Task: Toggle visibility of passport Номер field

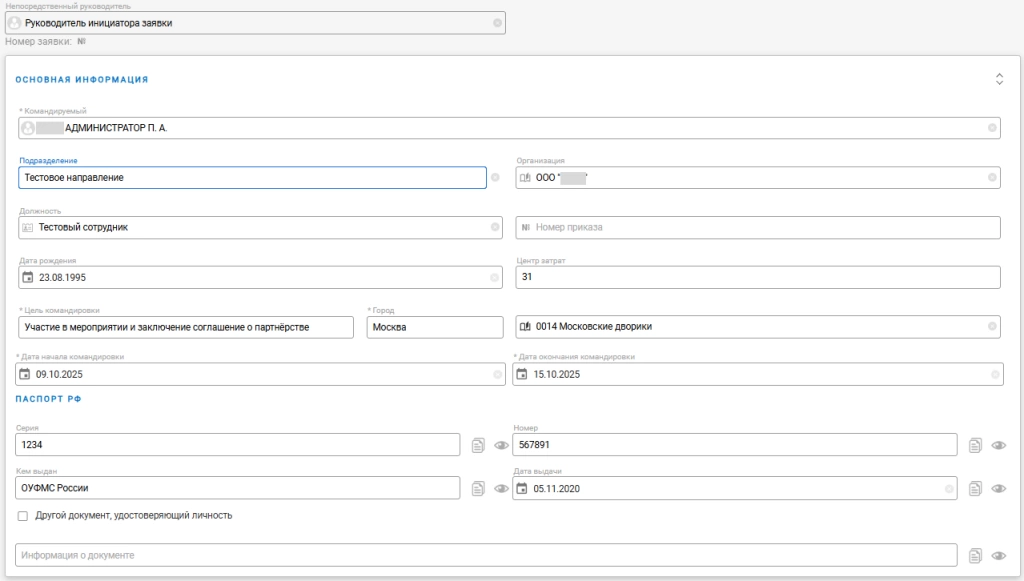Action: click(x=998, y=445)
